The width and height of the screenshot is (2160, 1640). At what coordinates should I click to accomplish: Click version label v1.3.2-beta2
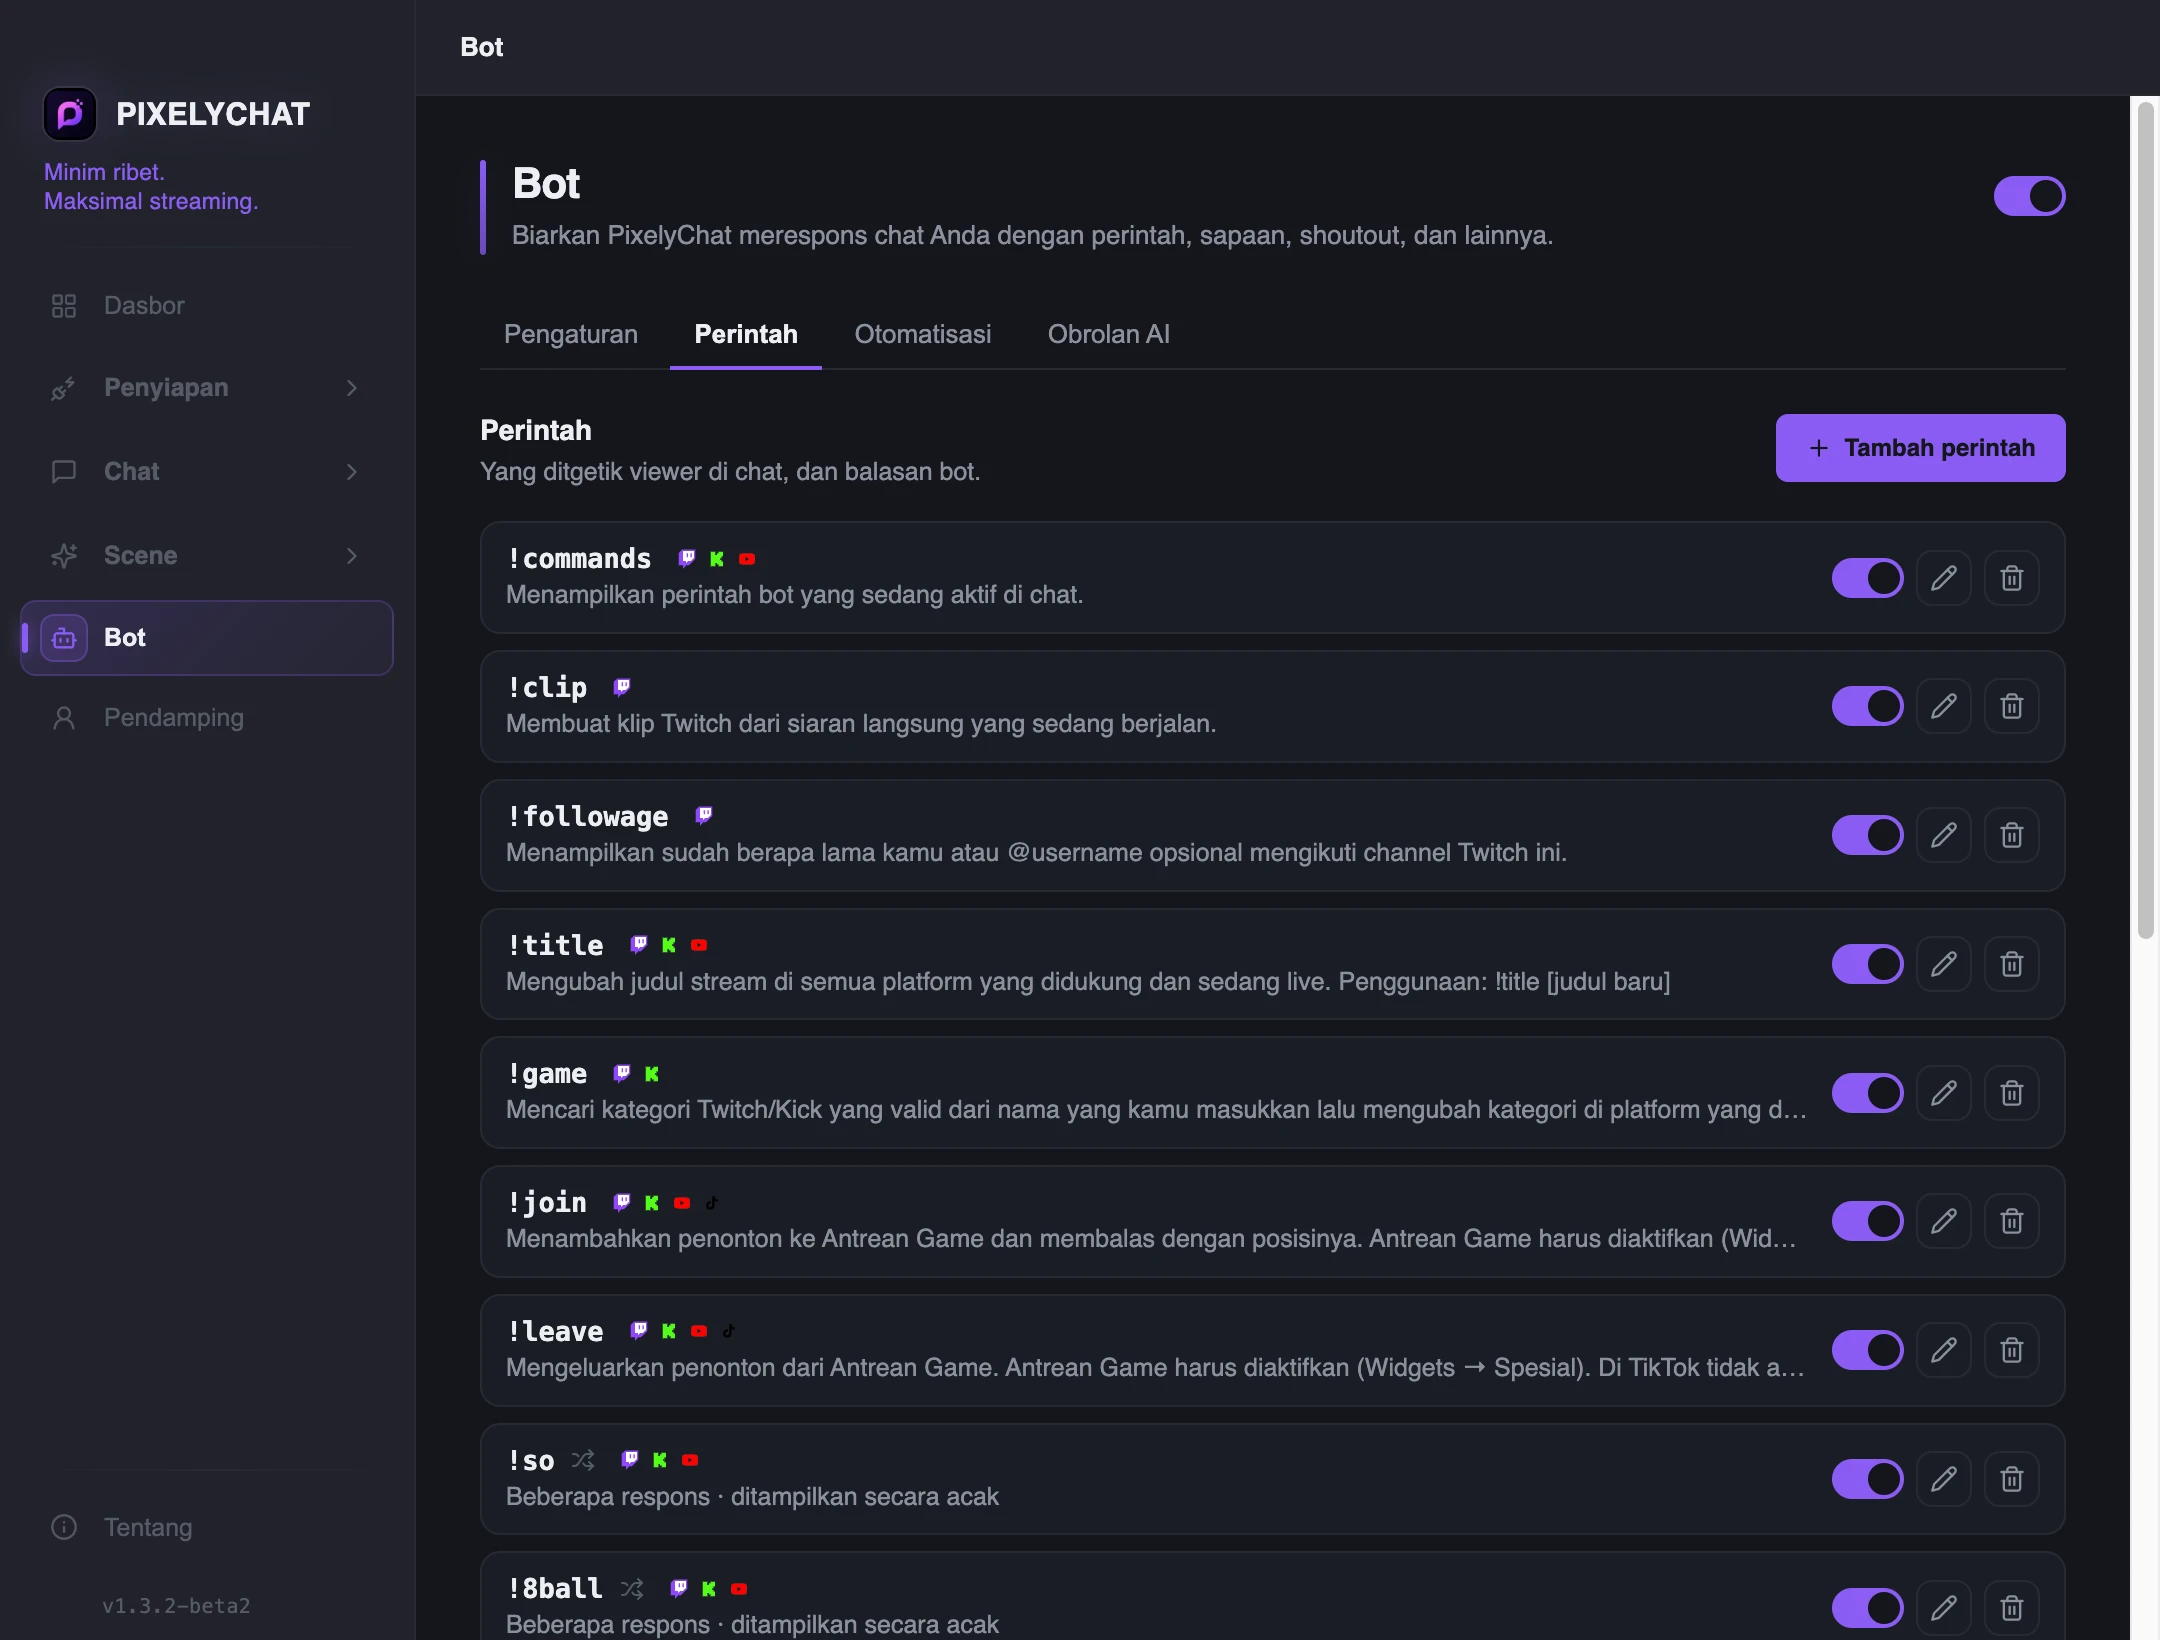click(x=176, y=1606)
